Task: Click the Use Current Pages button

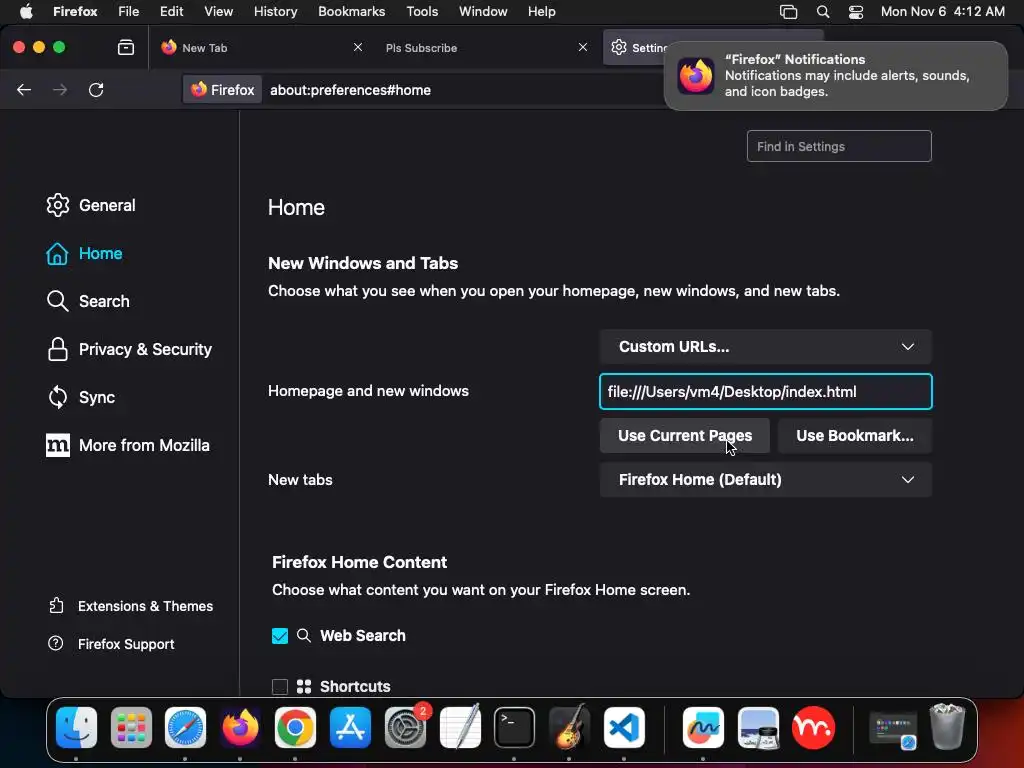Action: tap(685, 436)
